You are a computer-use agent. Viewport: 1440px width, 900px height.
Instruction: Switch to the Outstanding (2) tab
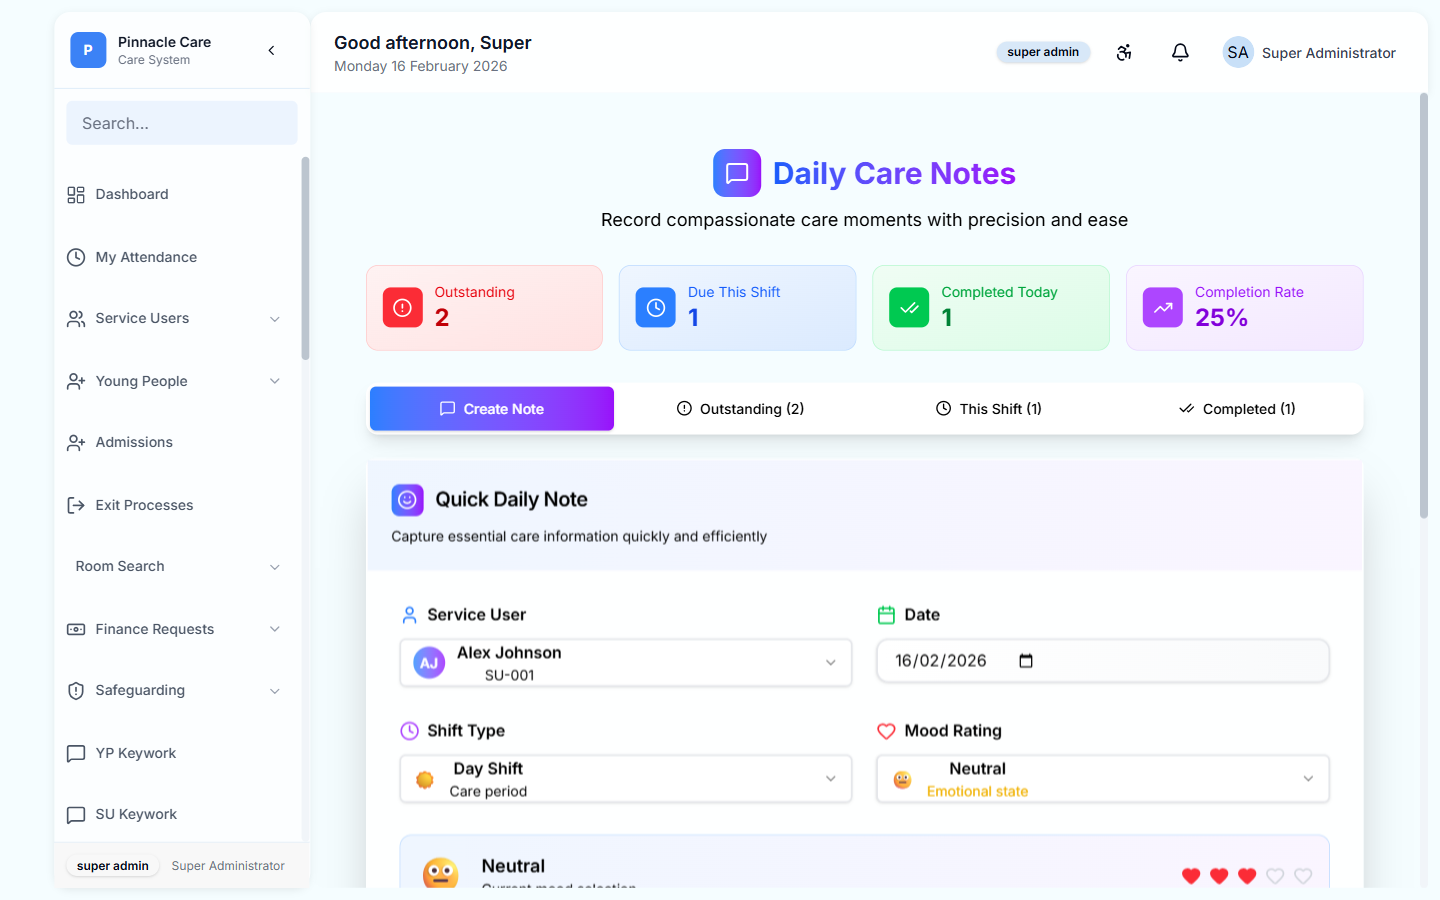click(x=740, y=409)
